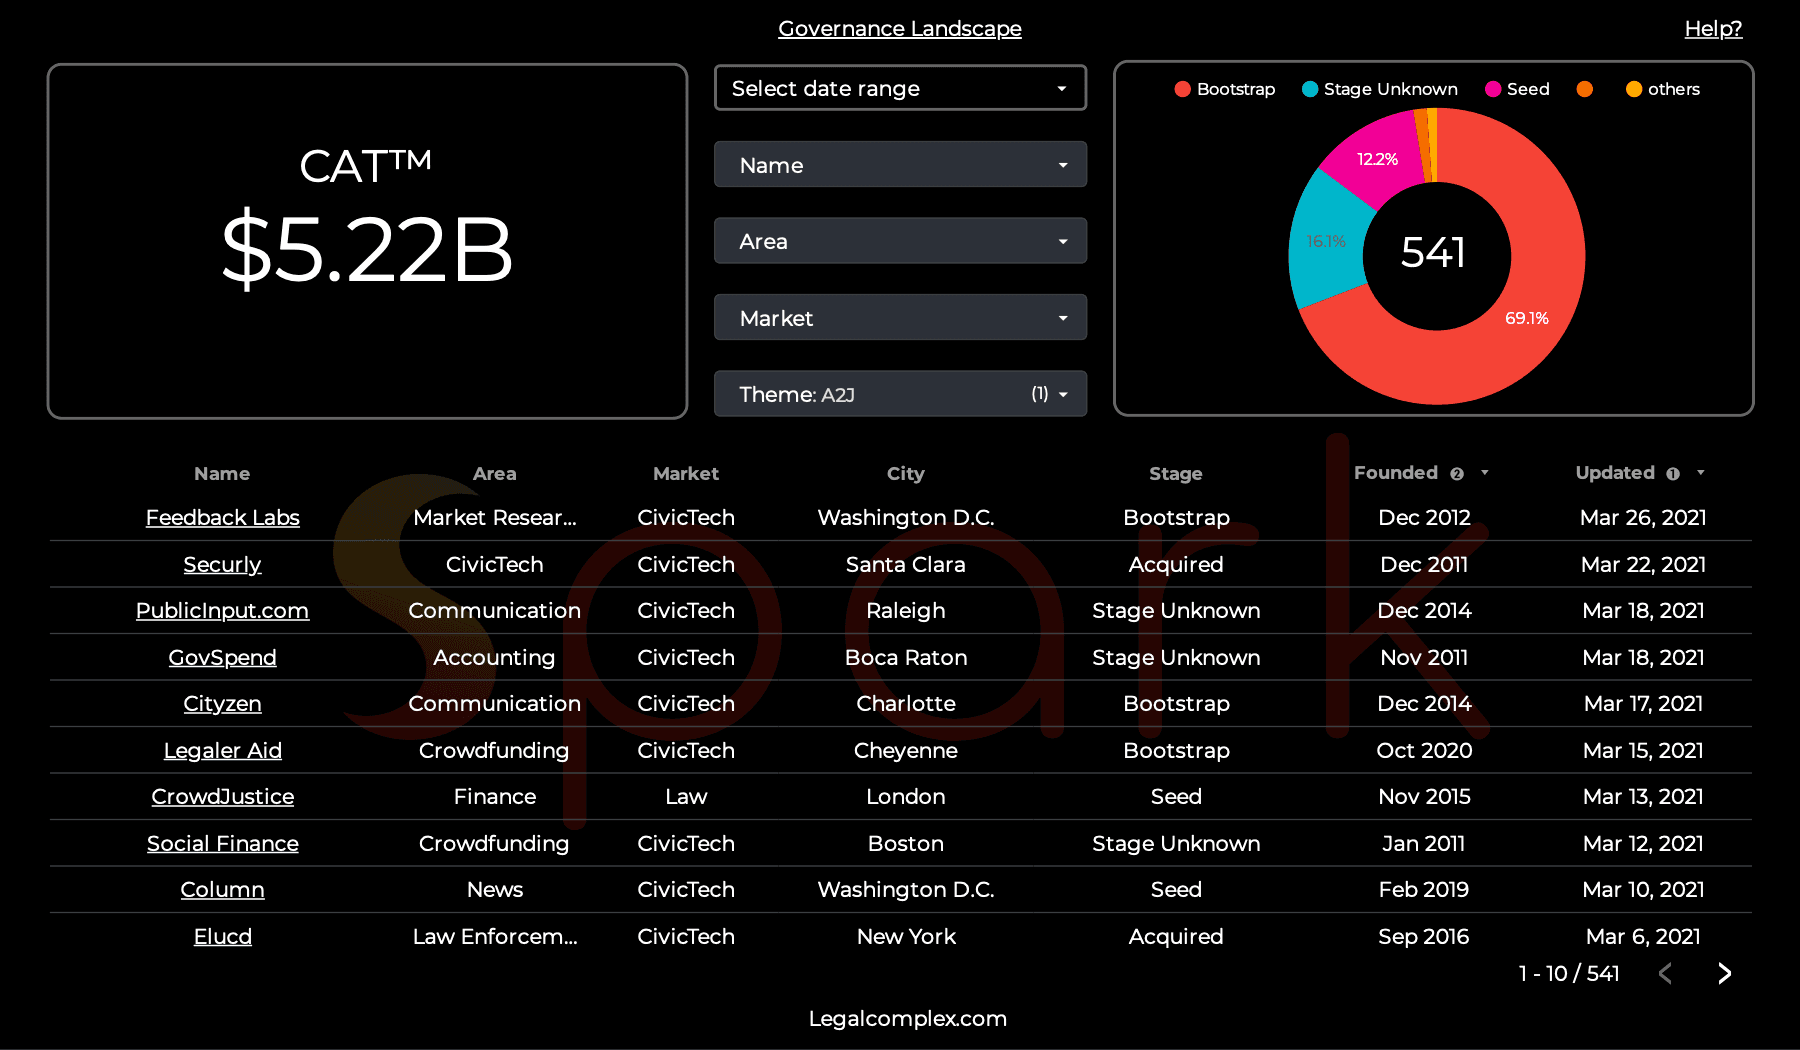Click the sort arrow next to Founded
The height and width of the screenshot is (1050, 1800).
[1485, 473]
